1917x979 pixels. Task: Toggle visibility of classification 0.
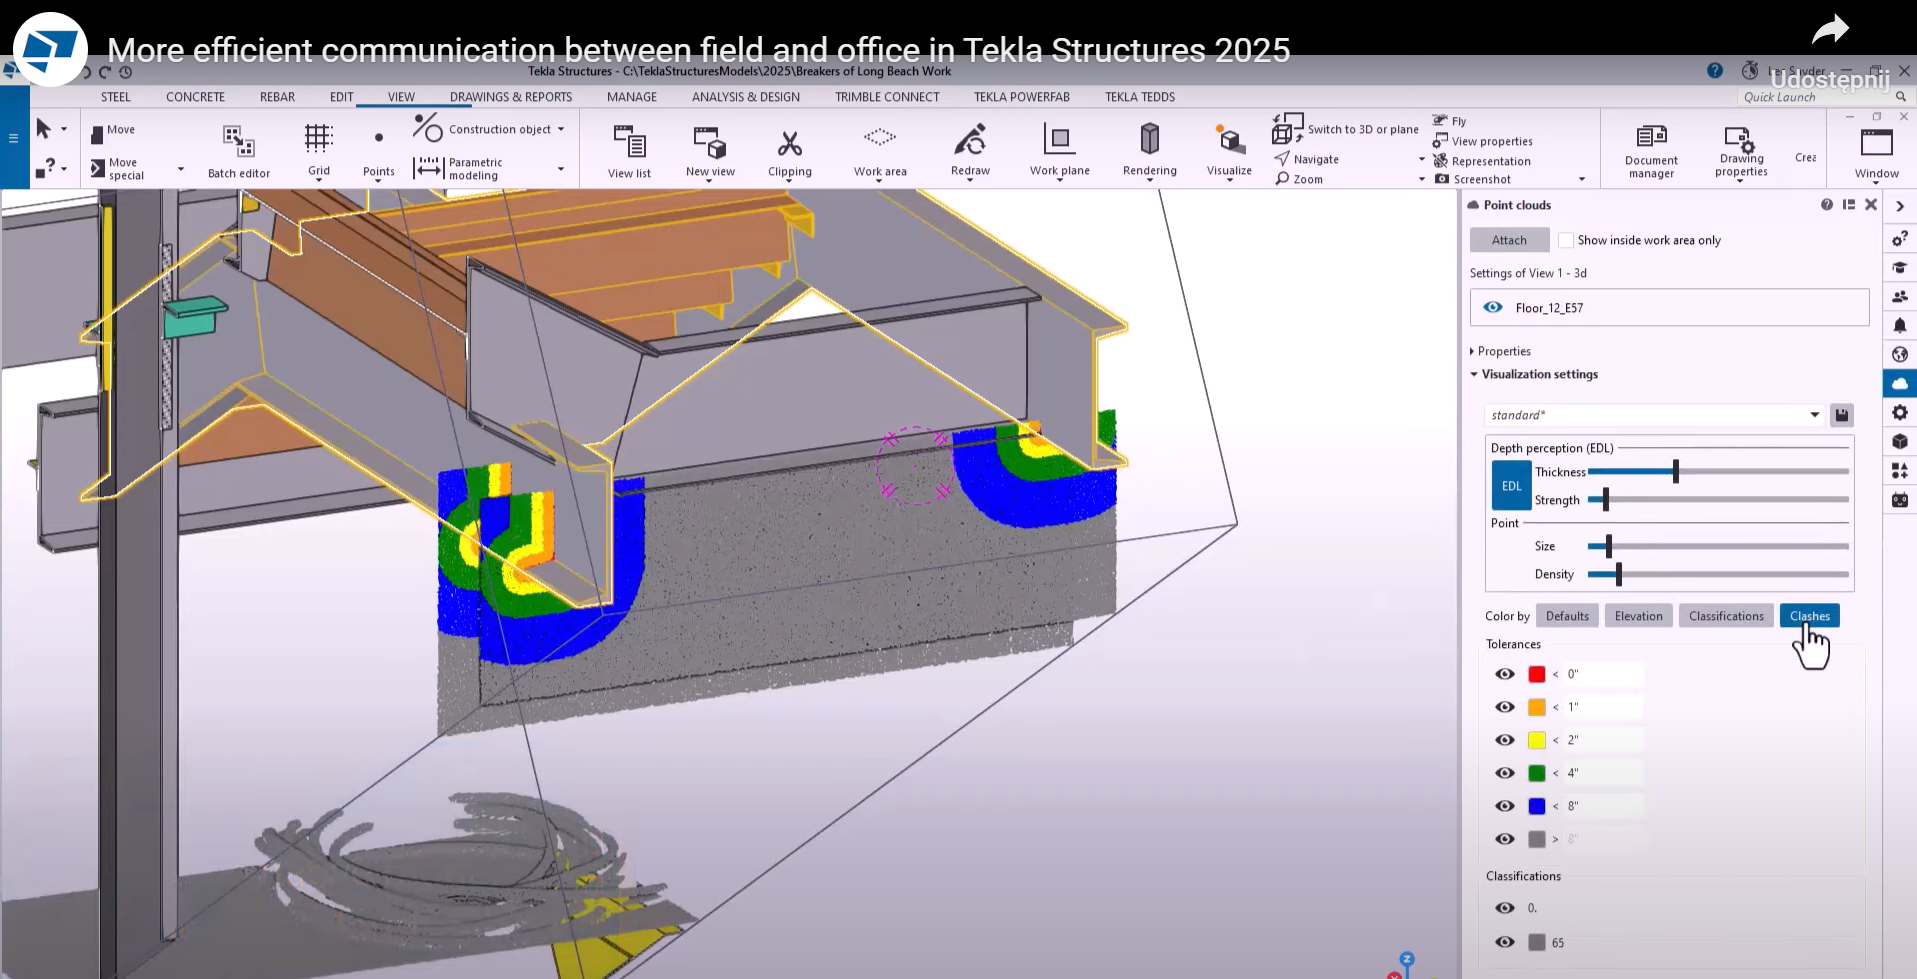tap(1504, 908)
